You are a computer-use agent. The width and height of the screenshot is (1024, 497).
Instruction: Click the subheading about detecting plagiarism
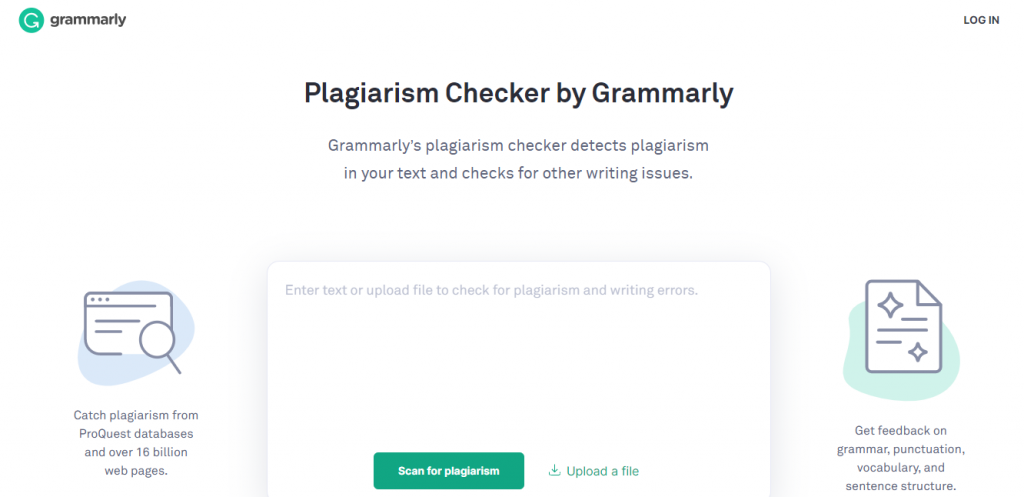coord(518,159)
